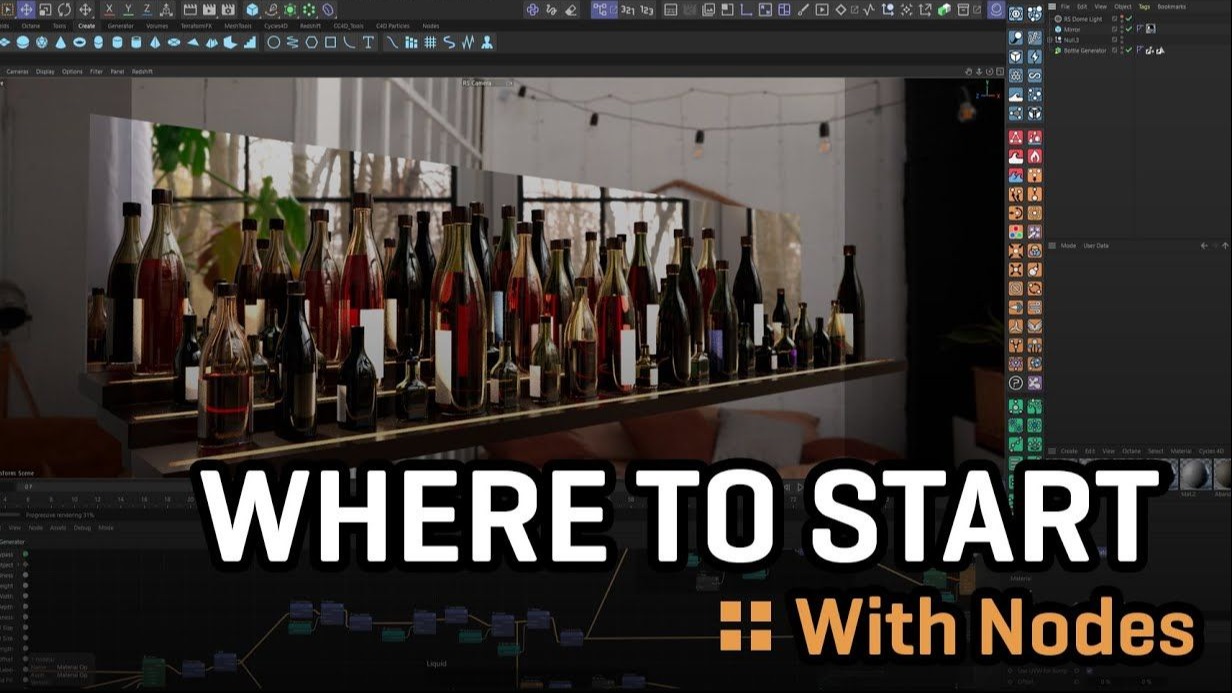Select the RS Dome Light object

(x=1083, y=19)
